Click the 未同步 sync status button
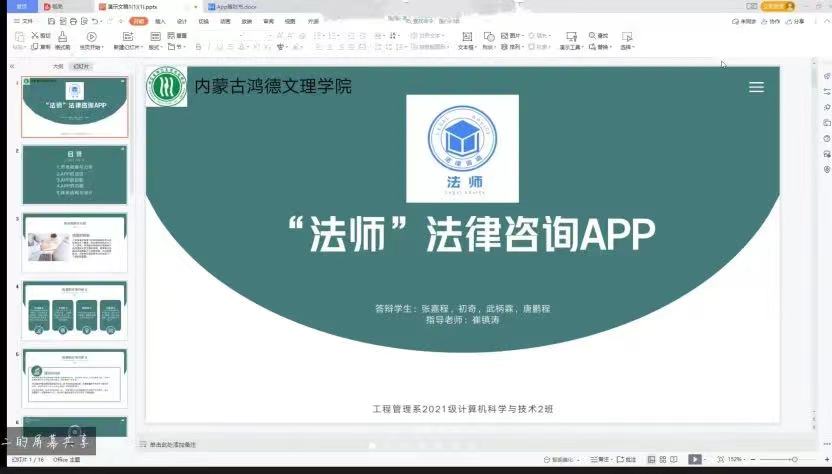832x474 pixels. pyautogui.click(x=744, y=22)
